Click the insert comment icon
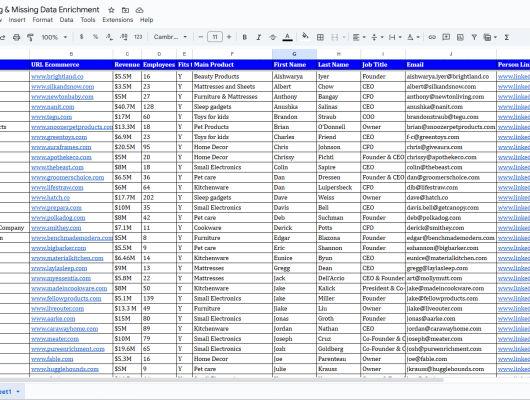 446,37
